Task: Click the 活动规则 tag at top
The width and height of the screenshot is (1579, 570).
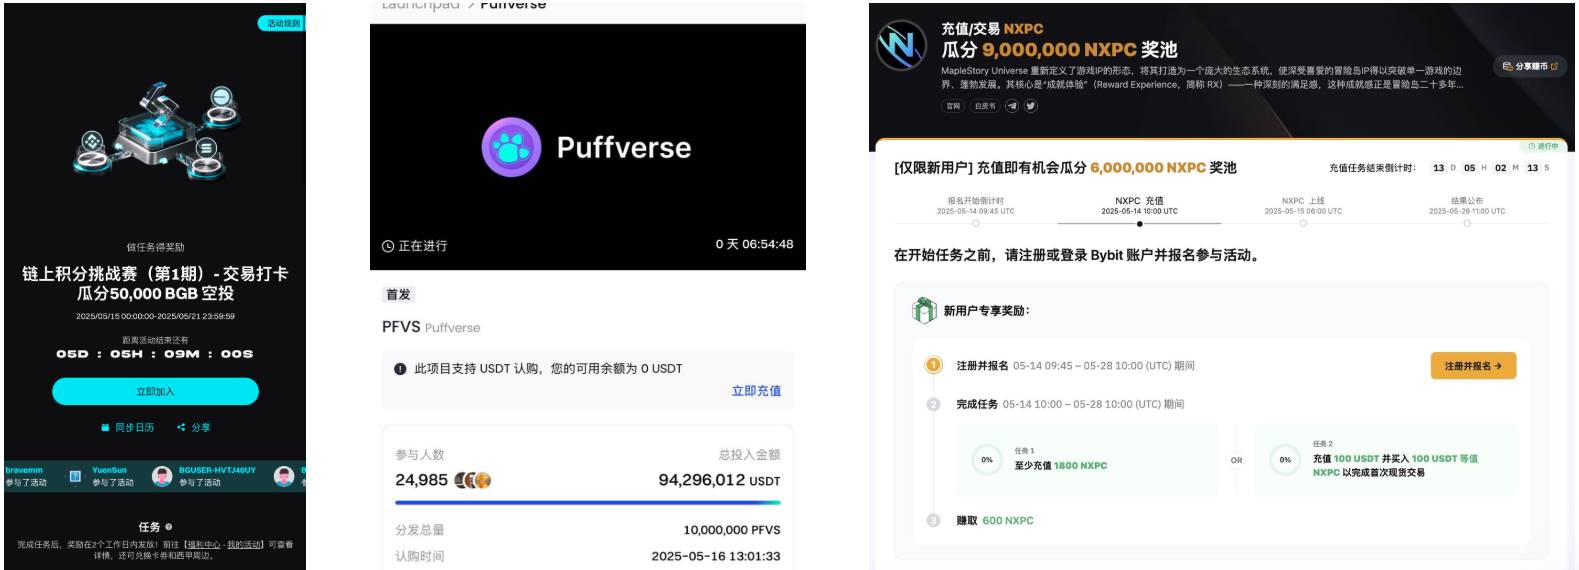Action: click(283, 23)
